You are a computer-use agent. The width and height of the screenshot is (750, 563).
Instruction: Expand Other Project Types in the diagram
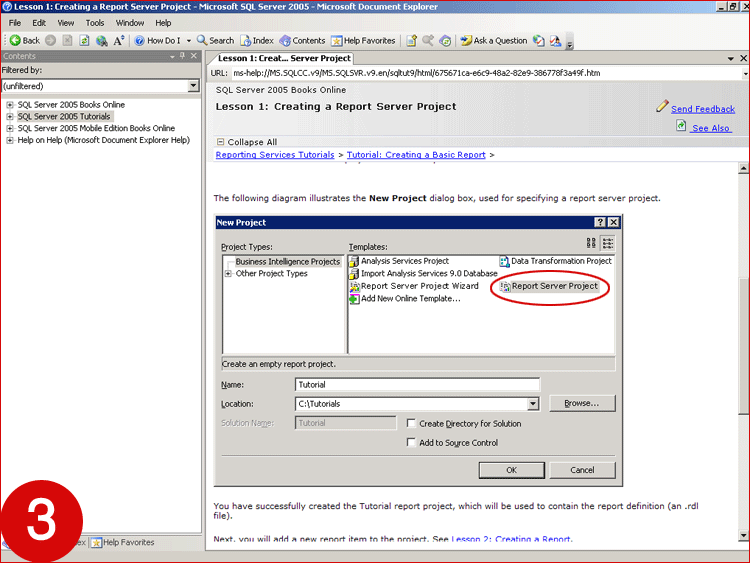point(228,274)
